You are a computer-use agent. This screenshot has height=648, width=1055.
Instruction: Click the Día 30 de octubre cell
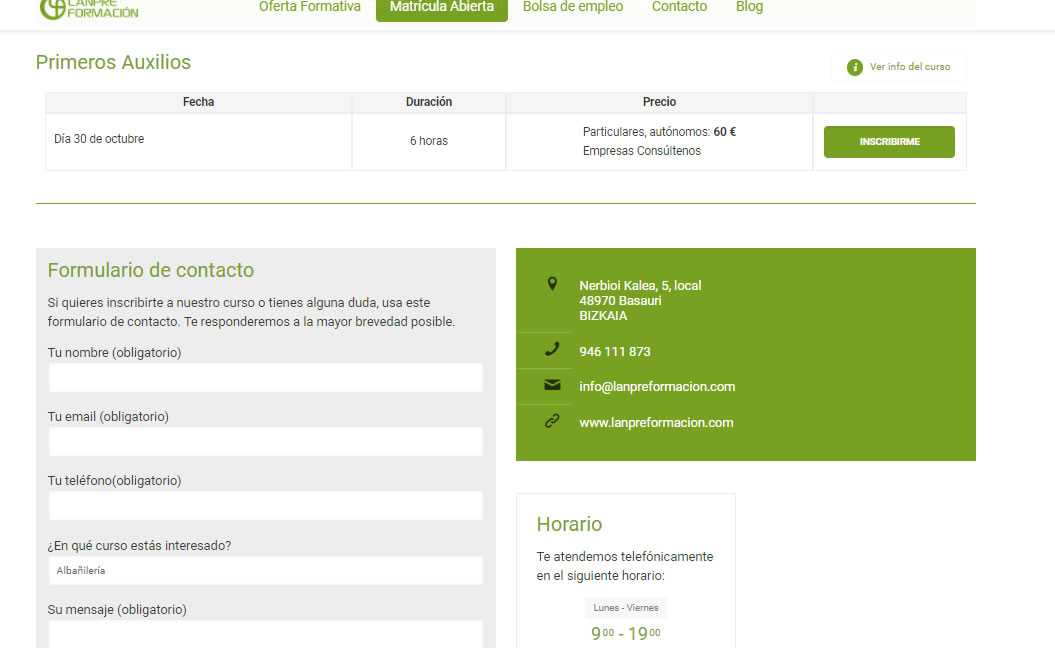click(x=198, y=141)
